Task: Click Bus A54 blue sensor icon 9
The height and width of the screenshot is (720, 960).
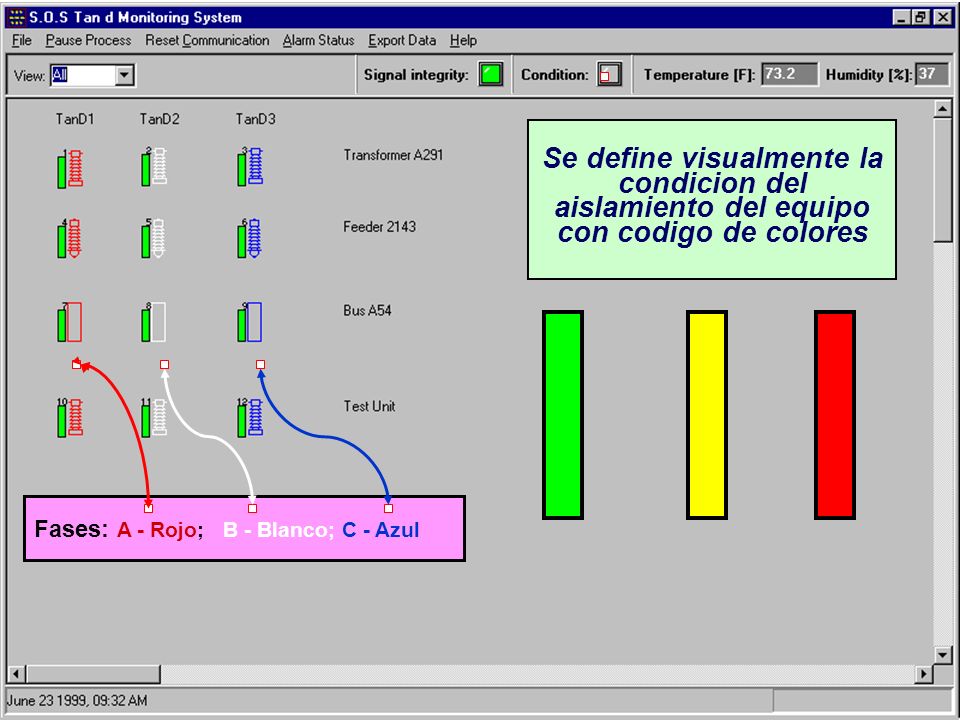Action: [x=249, y=322]
